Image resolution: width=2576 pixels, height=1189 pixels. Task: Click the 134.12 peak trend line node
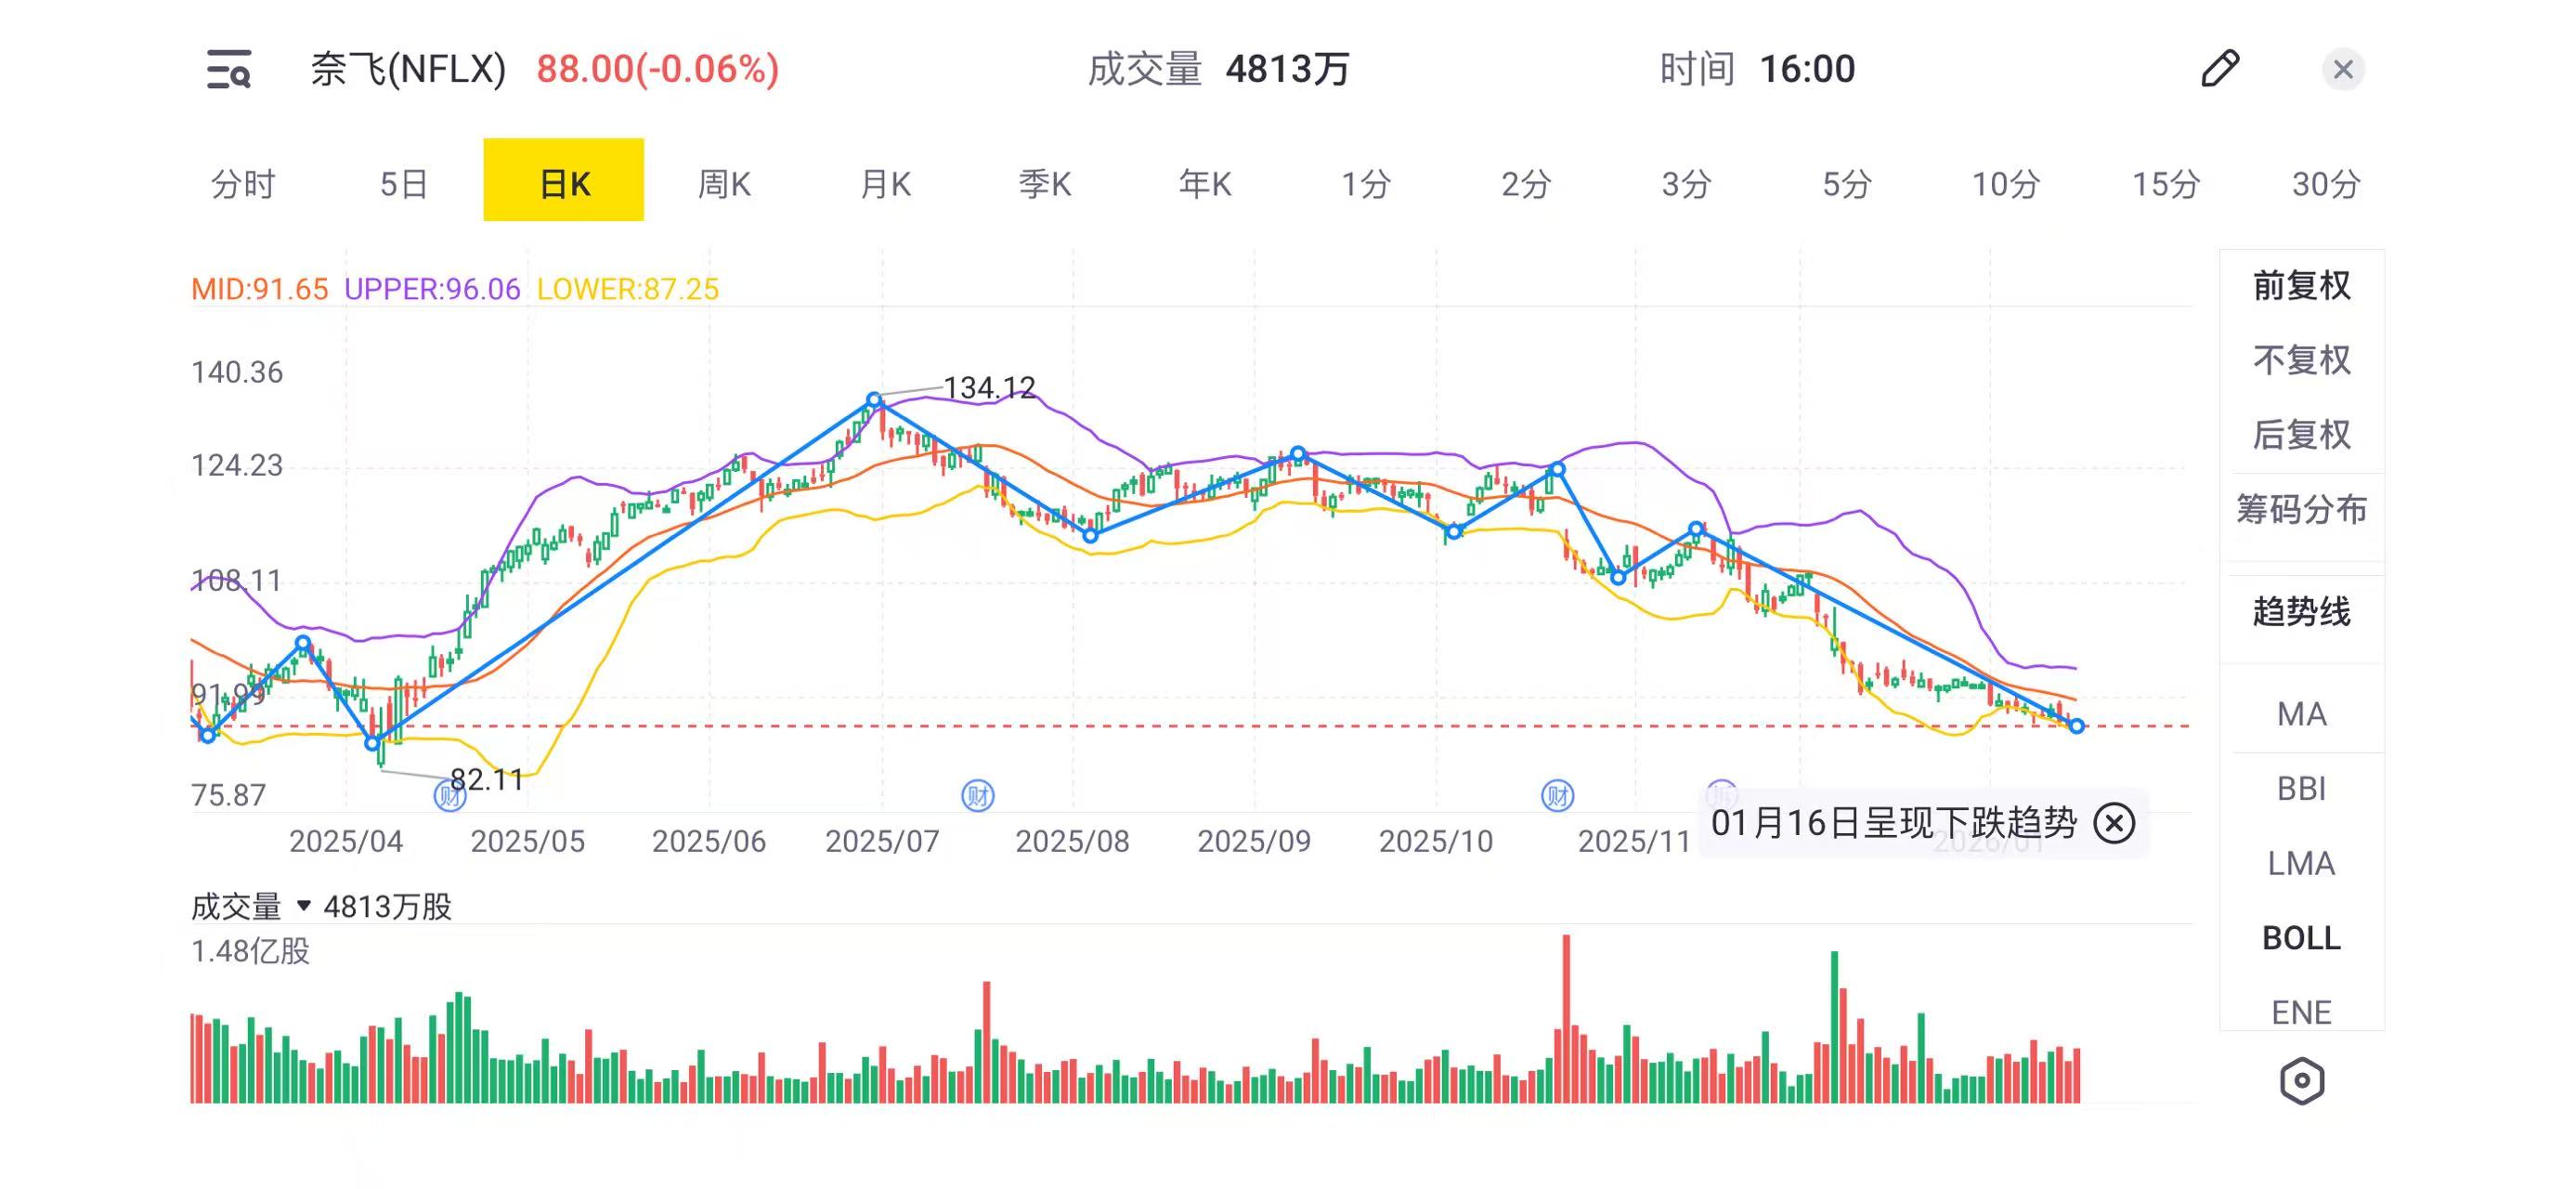(x=875, y=400)
